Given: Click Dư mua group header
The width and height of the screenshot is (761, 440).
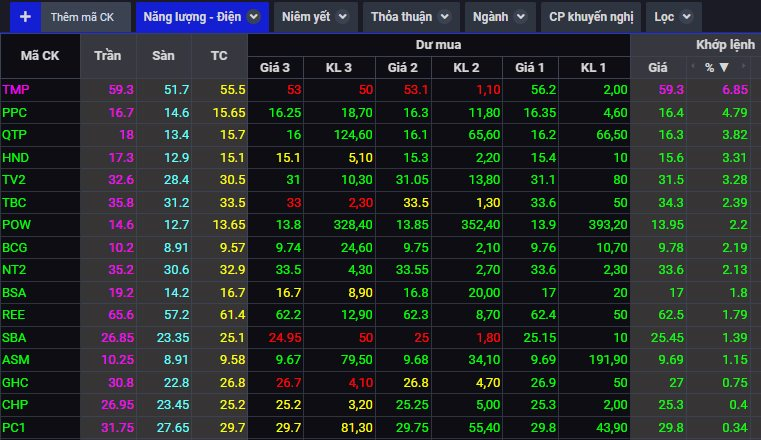Looking at the screenshot, I should 438,45.
